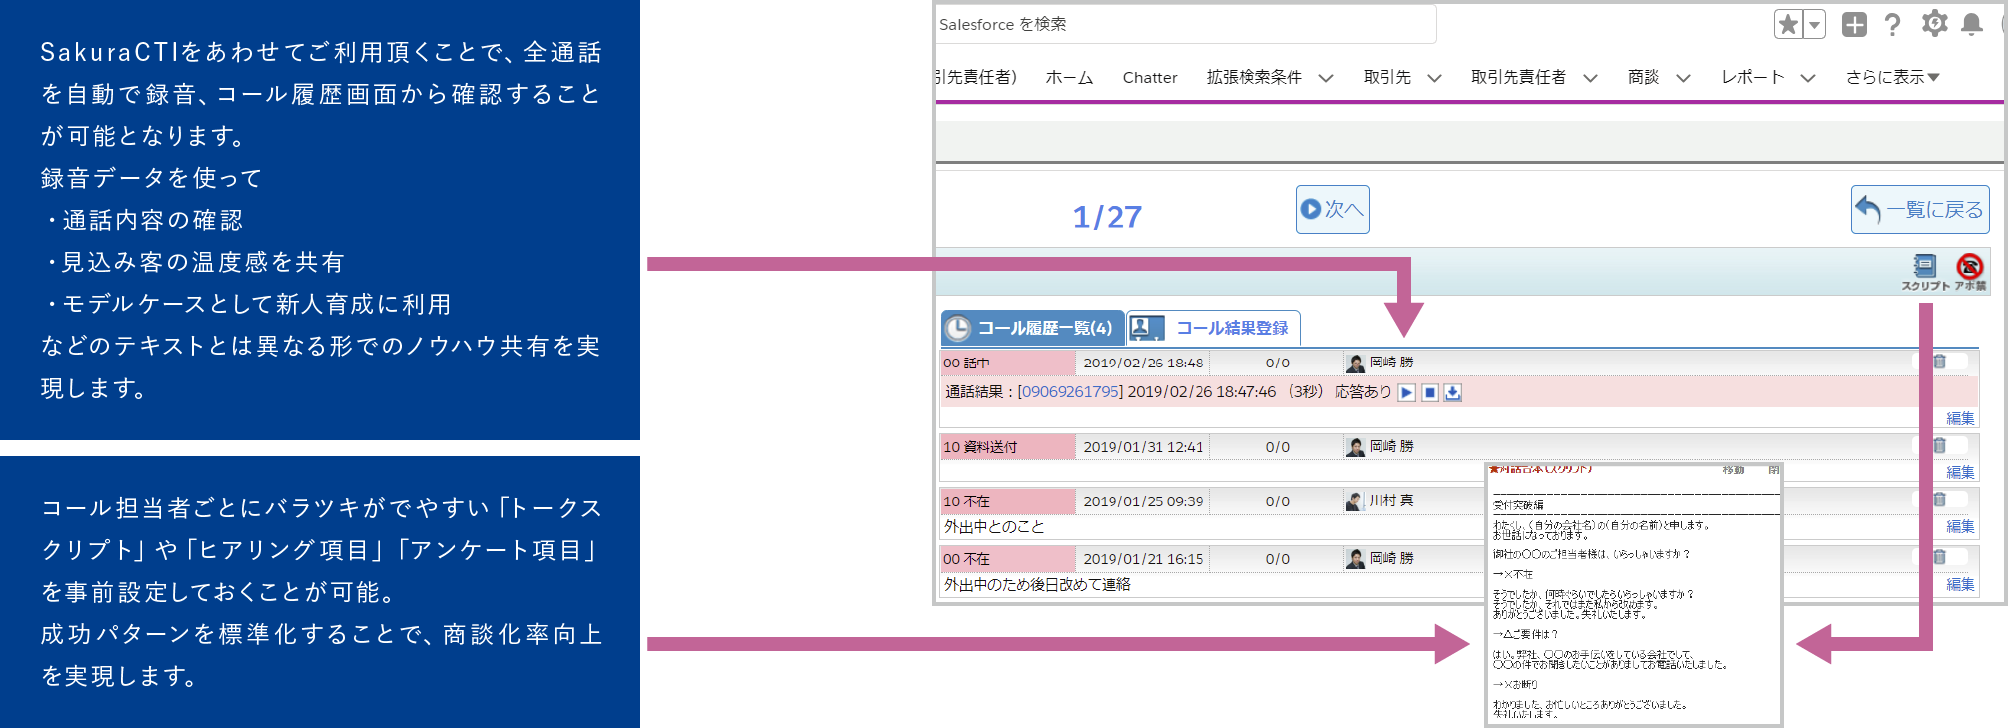This screenshot has width=2008, height=728.
Task: Click the 1/27 record counter
Action: pos(1107,216)
